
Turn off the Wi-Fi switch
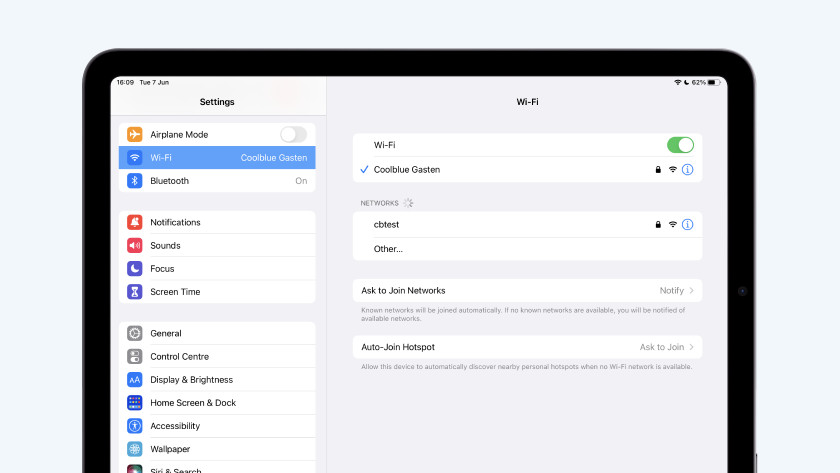pyautogui.click(x=680, y=145)
